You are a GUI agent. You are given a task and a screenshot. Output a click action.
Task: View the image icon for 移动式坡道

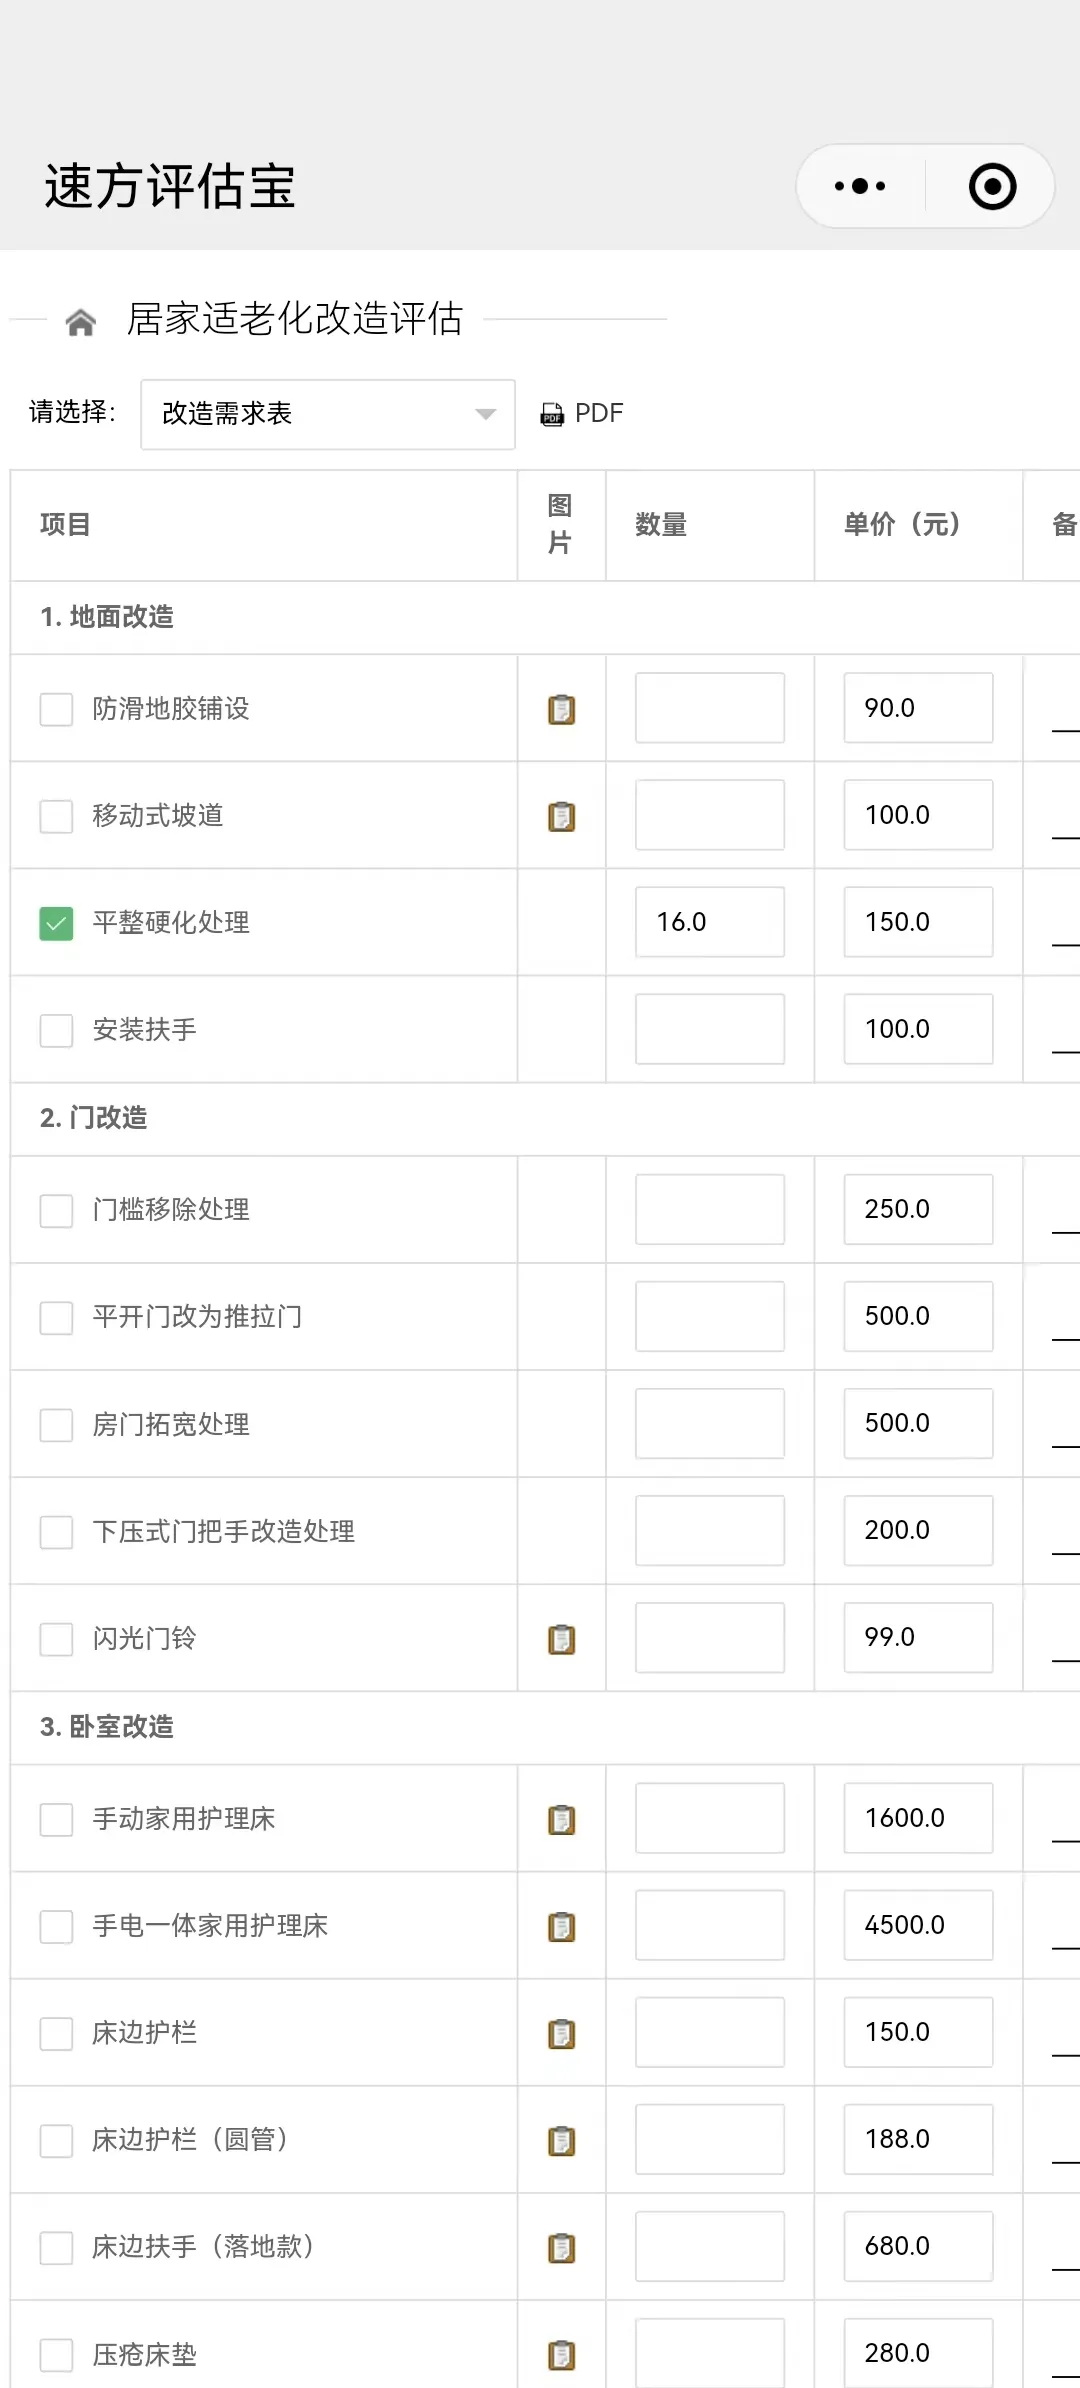561,816
